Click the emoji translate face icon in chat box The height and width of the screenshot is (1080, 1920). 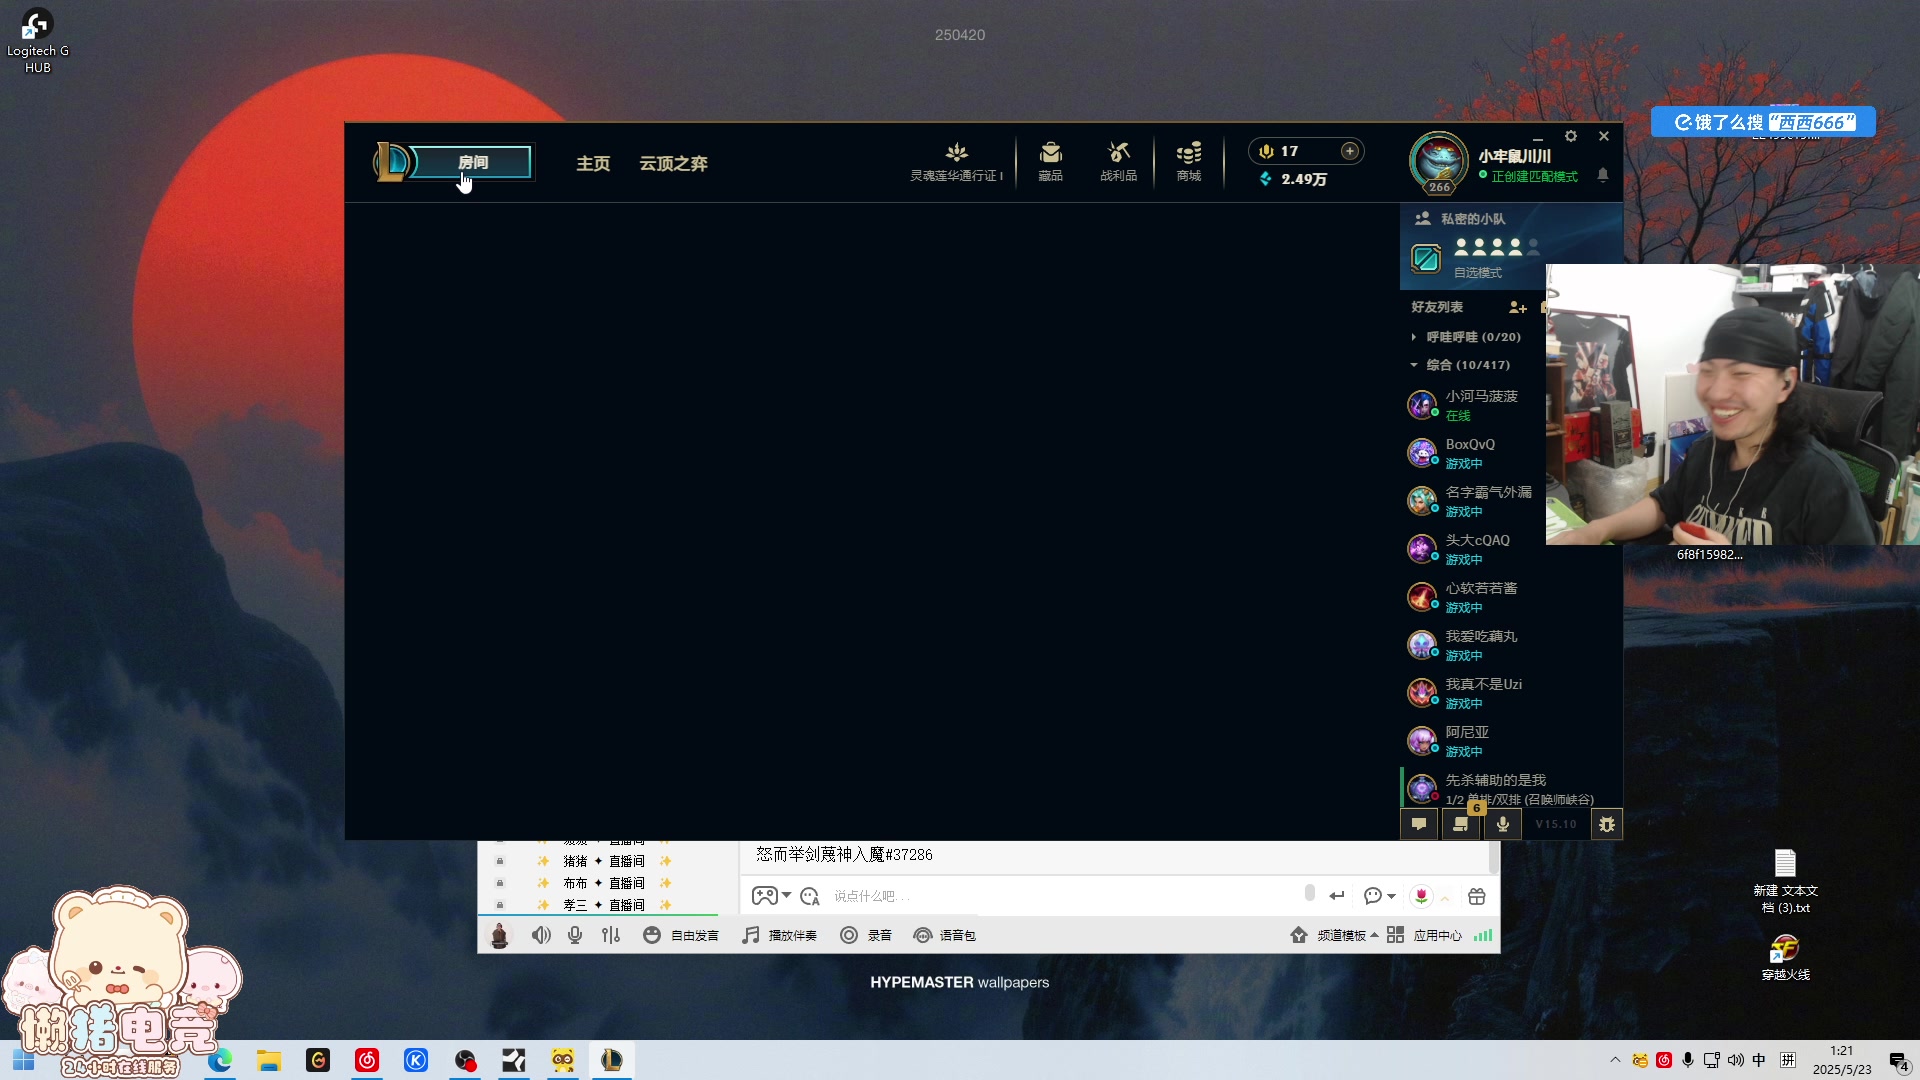(810, 896)
